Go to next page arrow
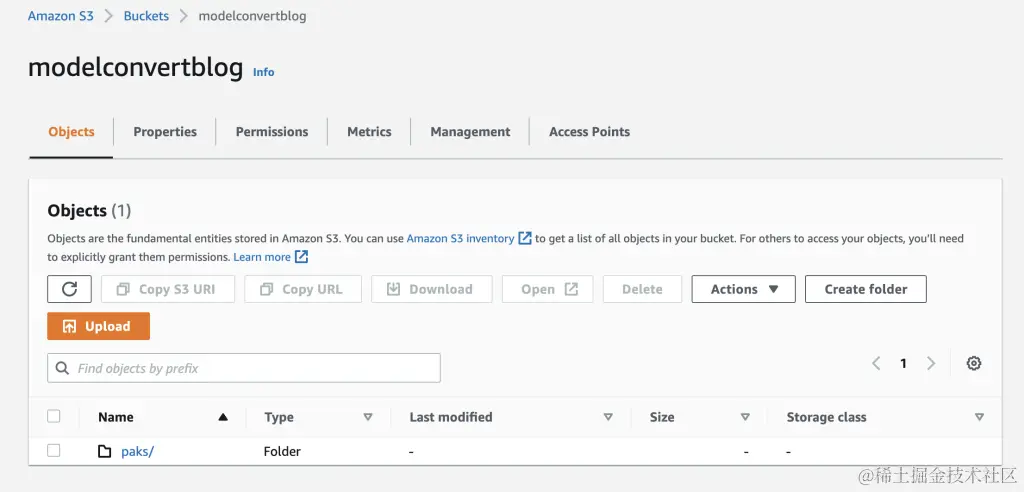1024x492 pixels. [x=931, y=364]
